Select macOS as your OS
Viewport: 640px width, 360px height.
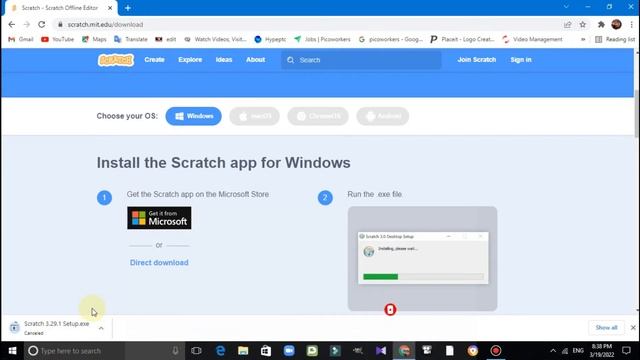click(254, 116)
